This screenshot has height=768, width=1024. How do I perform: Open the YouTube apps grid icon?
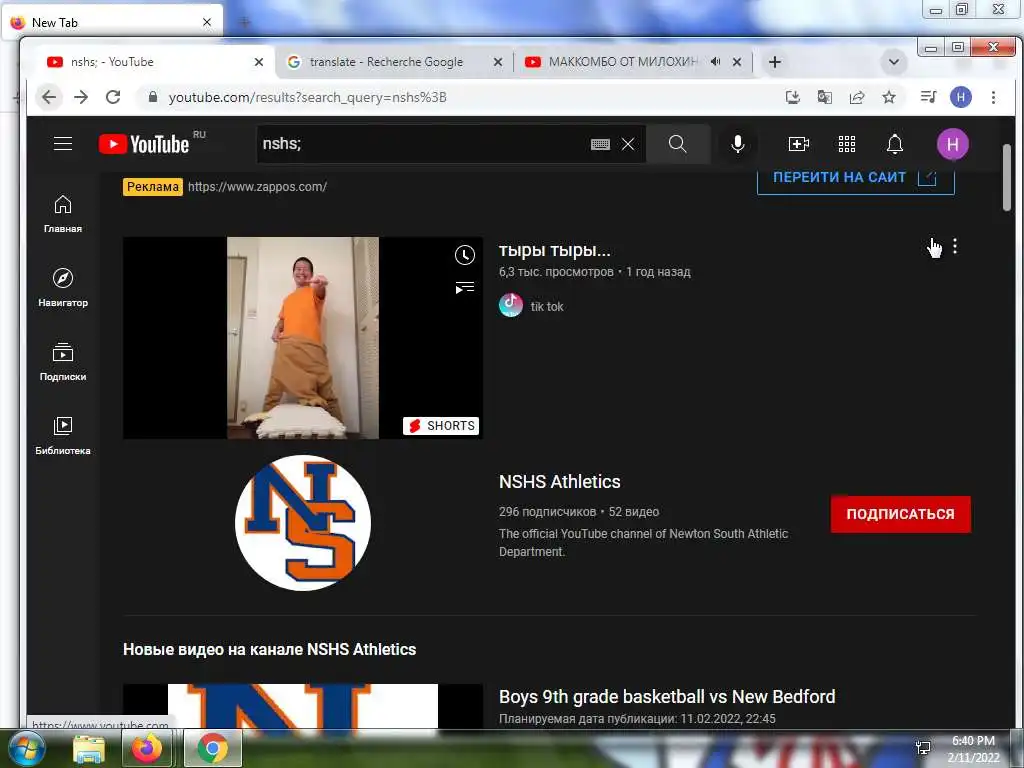point(846,144)
